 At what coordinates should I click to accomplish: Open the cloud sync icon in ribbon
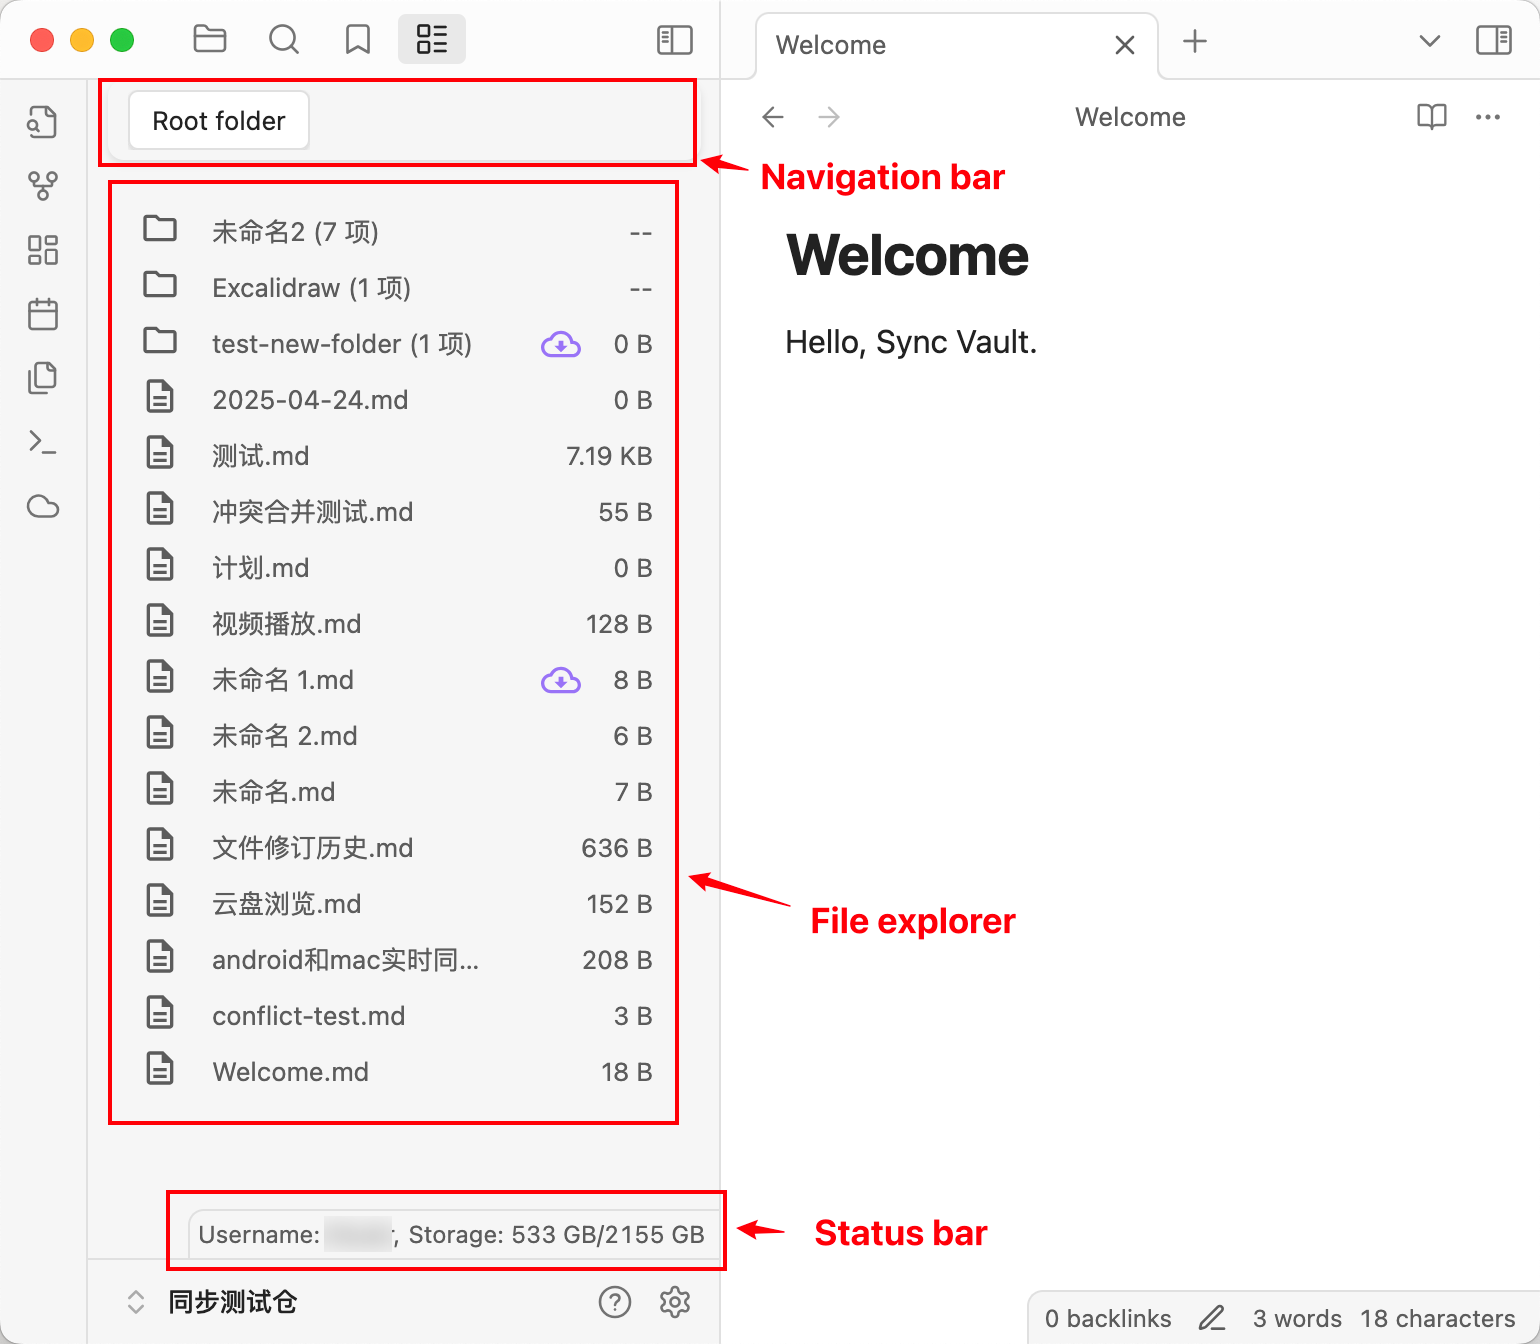coord(43,507)
